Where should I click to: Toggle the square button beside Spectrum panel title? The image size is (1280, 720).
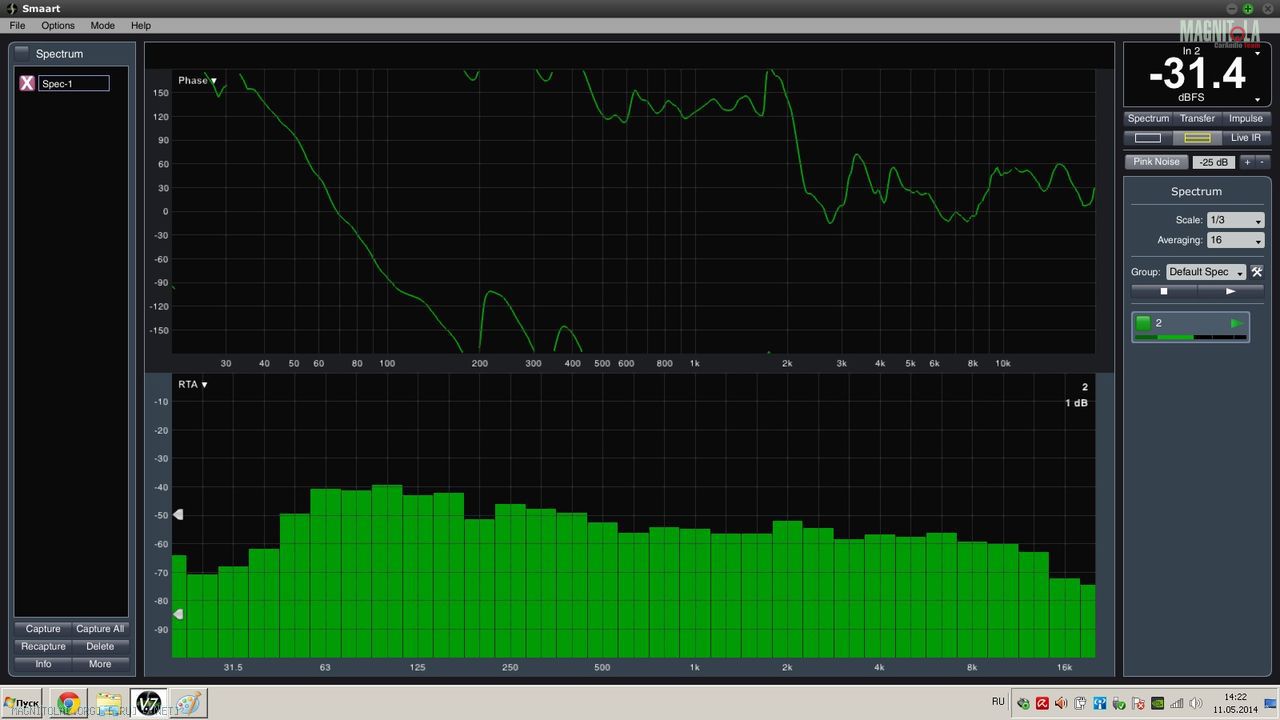tap(22, 53)
